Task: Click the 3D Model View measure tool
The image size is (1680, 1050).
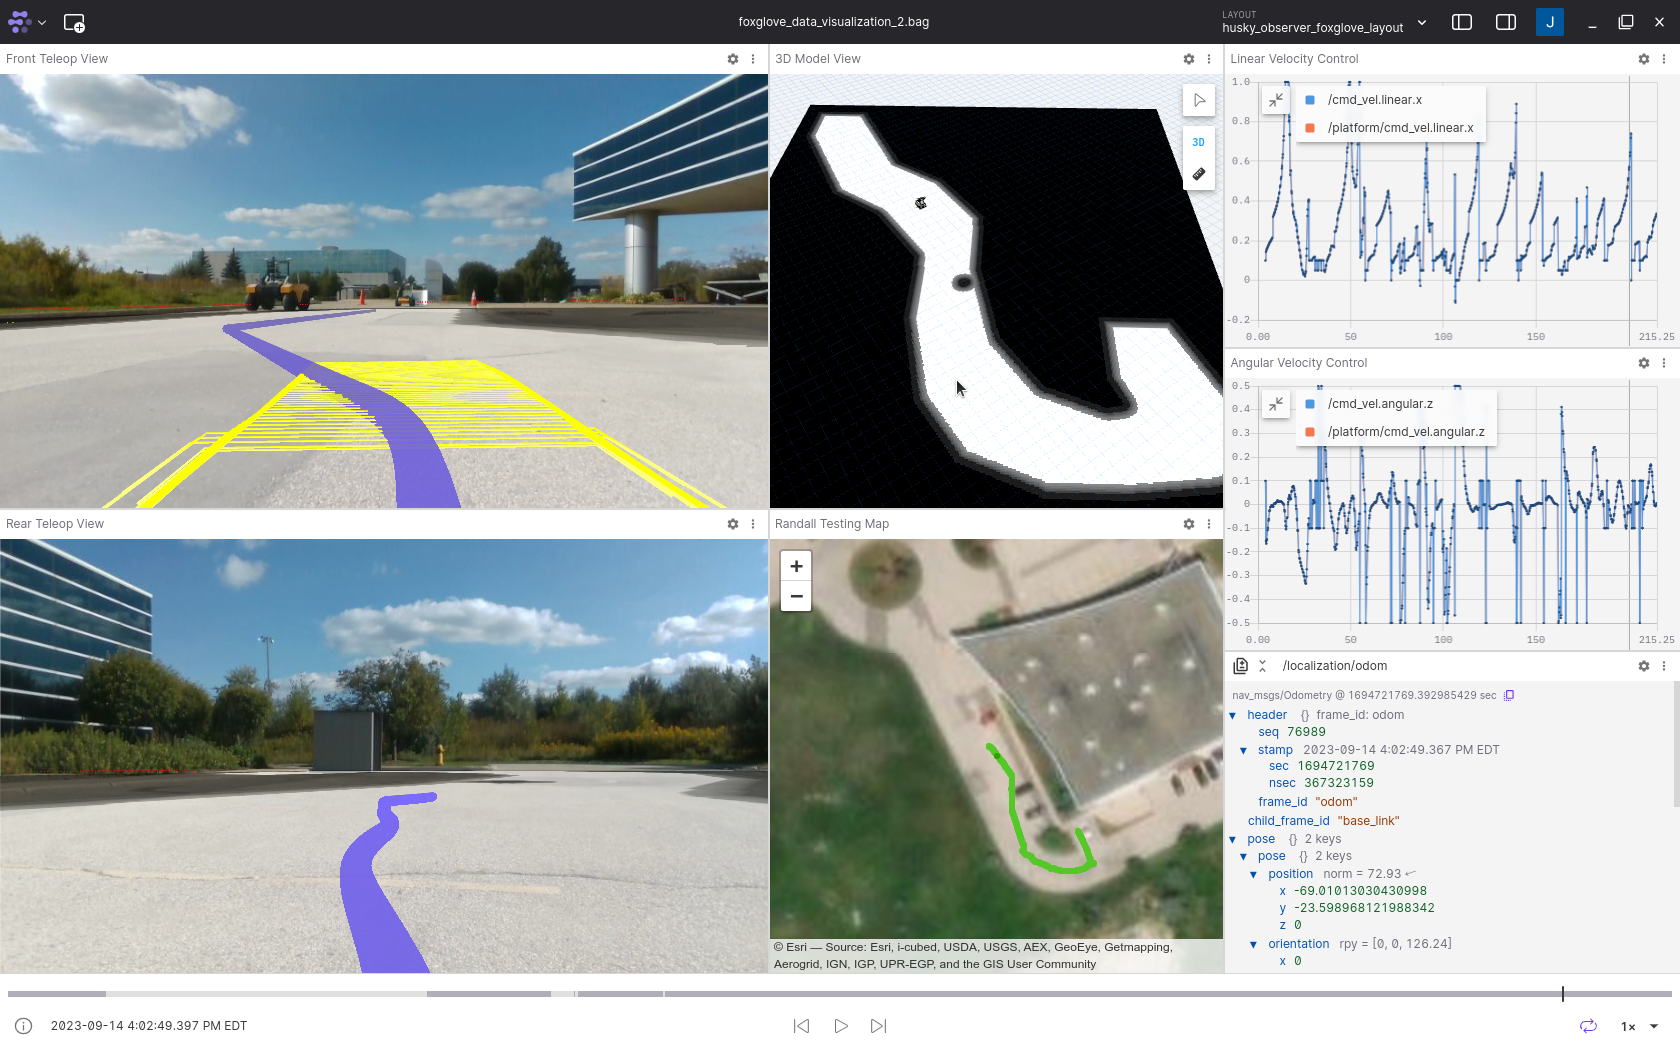Action: point(1199,174)
